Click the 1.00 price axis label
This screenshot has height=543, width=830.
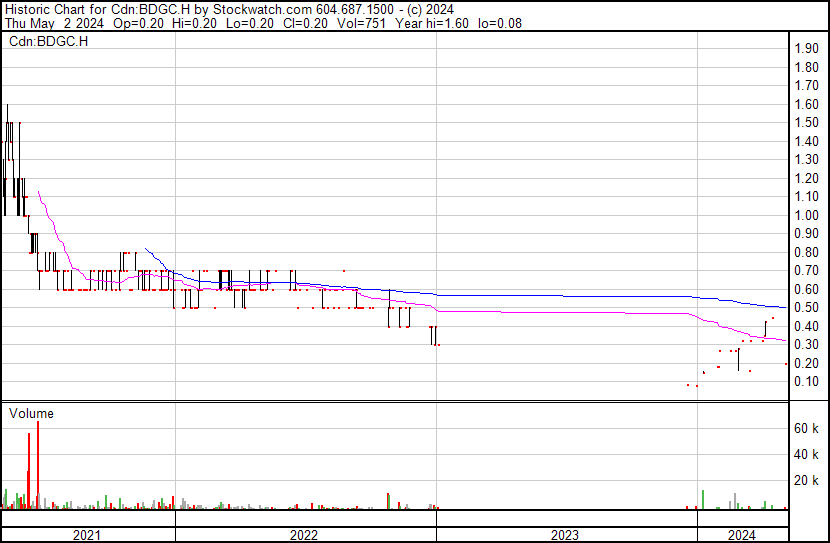click(x=805, y=216)
